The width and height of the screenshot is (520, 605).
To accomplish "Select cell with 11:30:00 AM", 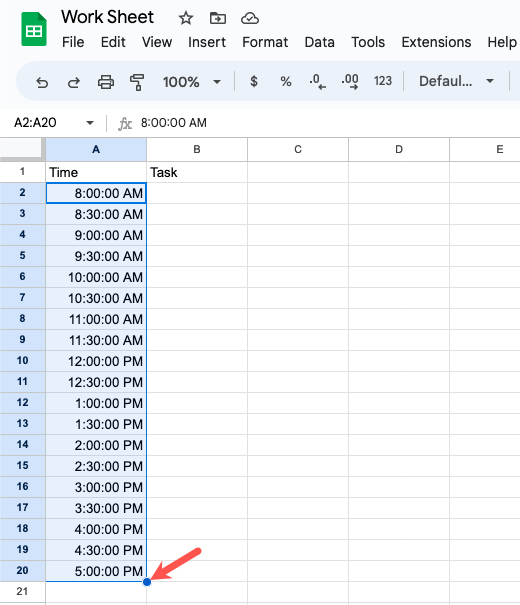I will pos(96,340).
